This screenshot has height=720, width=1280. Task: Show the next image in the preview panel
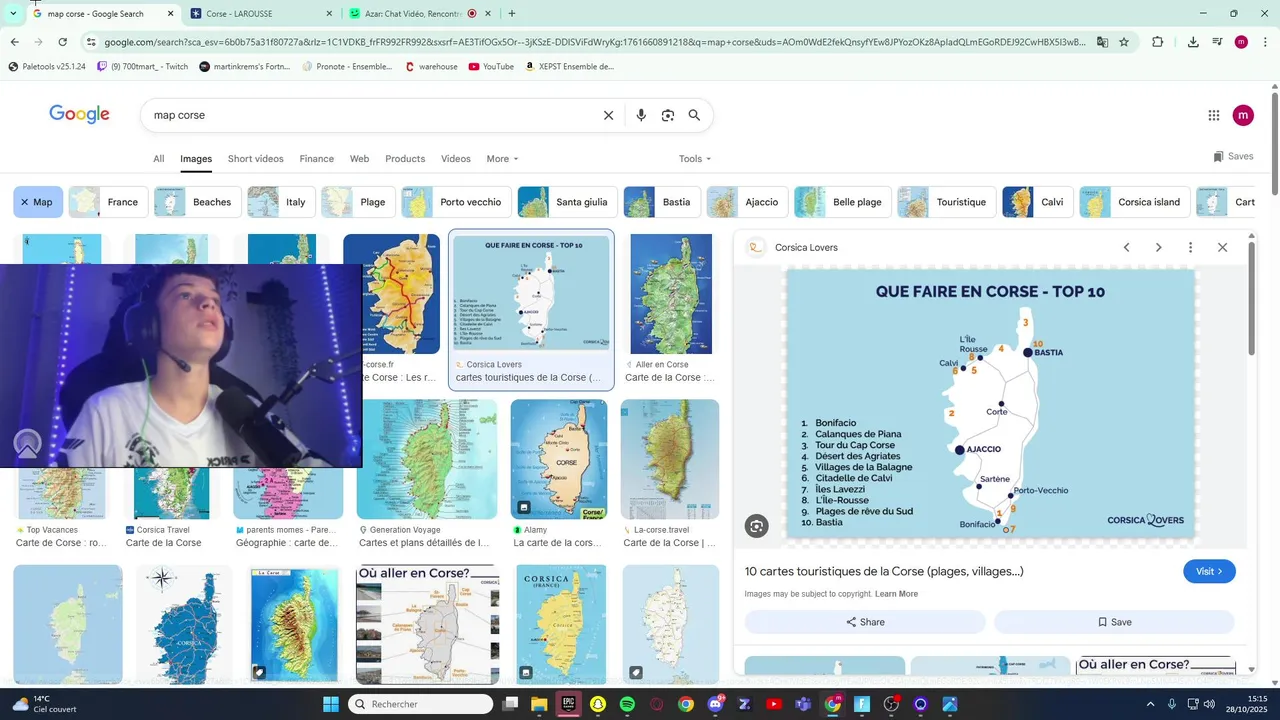click(1158, 247)
